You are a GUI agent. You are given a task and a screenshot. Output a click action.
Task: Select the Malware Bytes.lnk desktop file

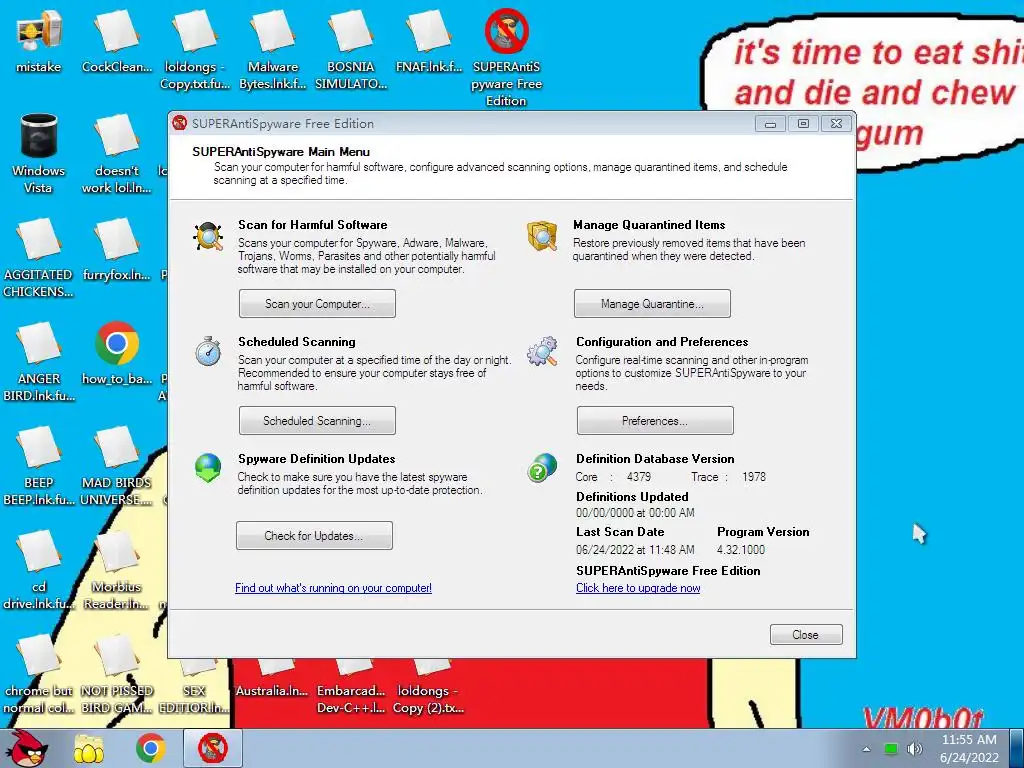click(x=273, y=50)
